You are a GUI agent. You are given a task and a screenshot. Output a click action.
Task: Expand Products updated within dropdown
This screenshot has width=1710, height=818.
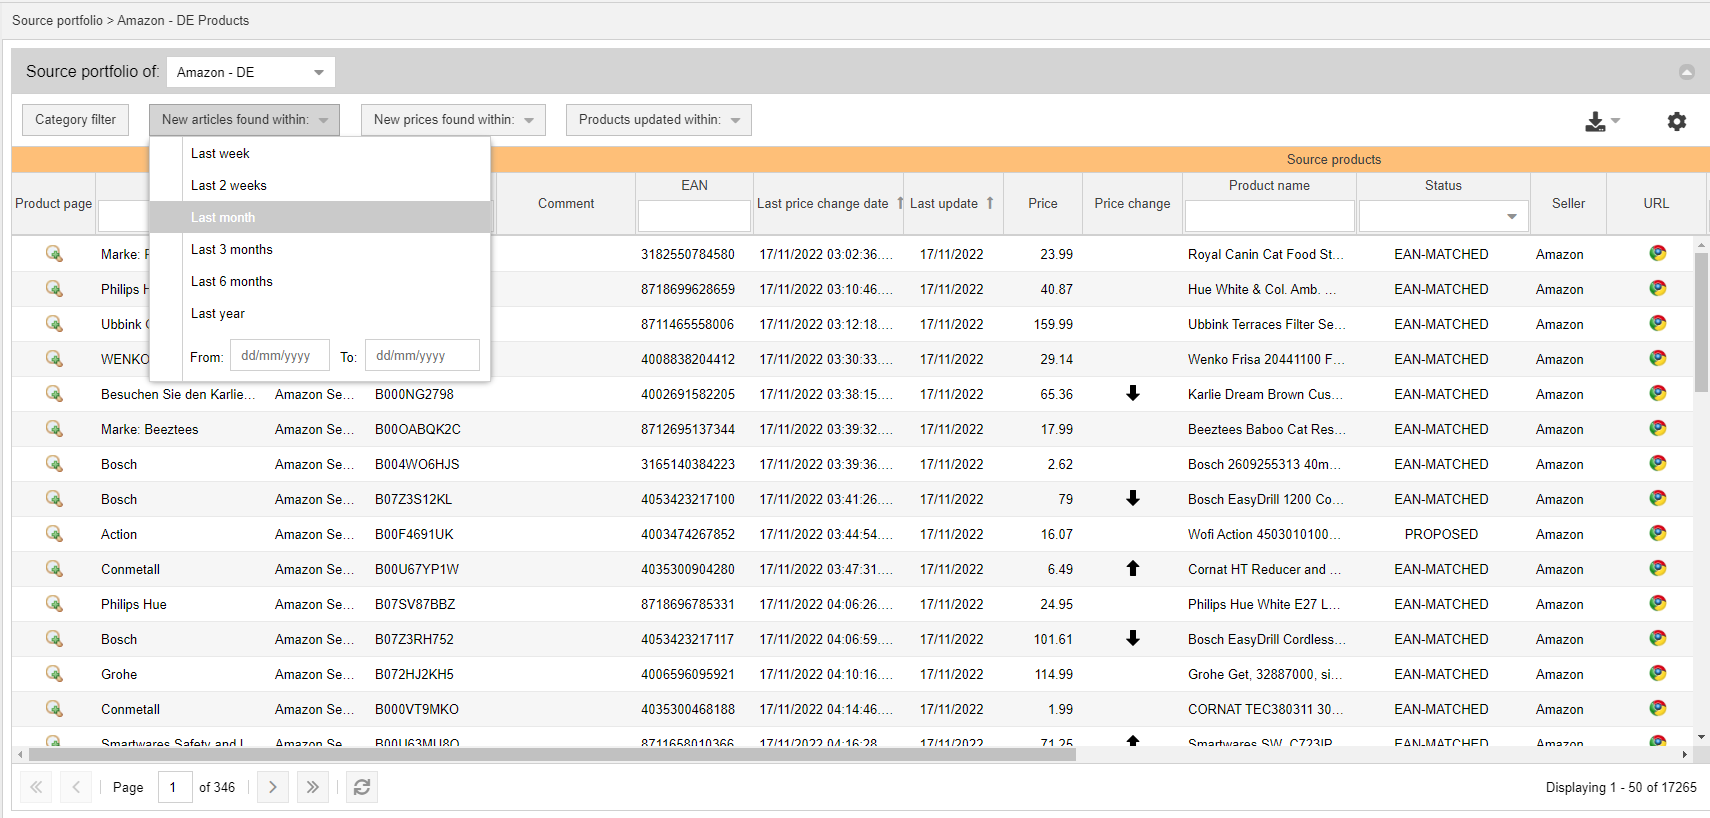click(x=658, y=120)
